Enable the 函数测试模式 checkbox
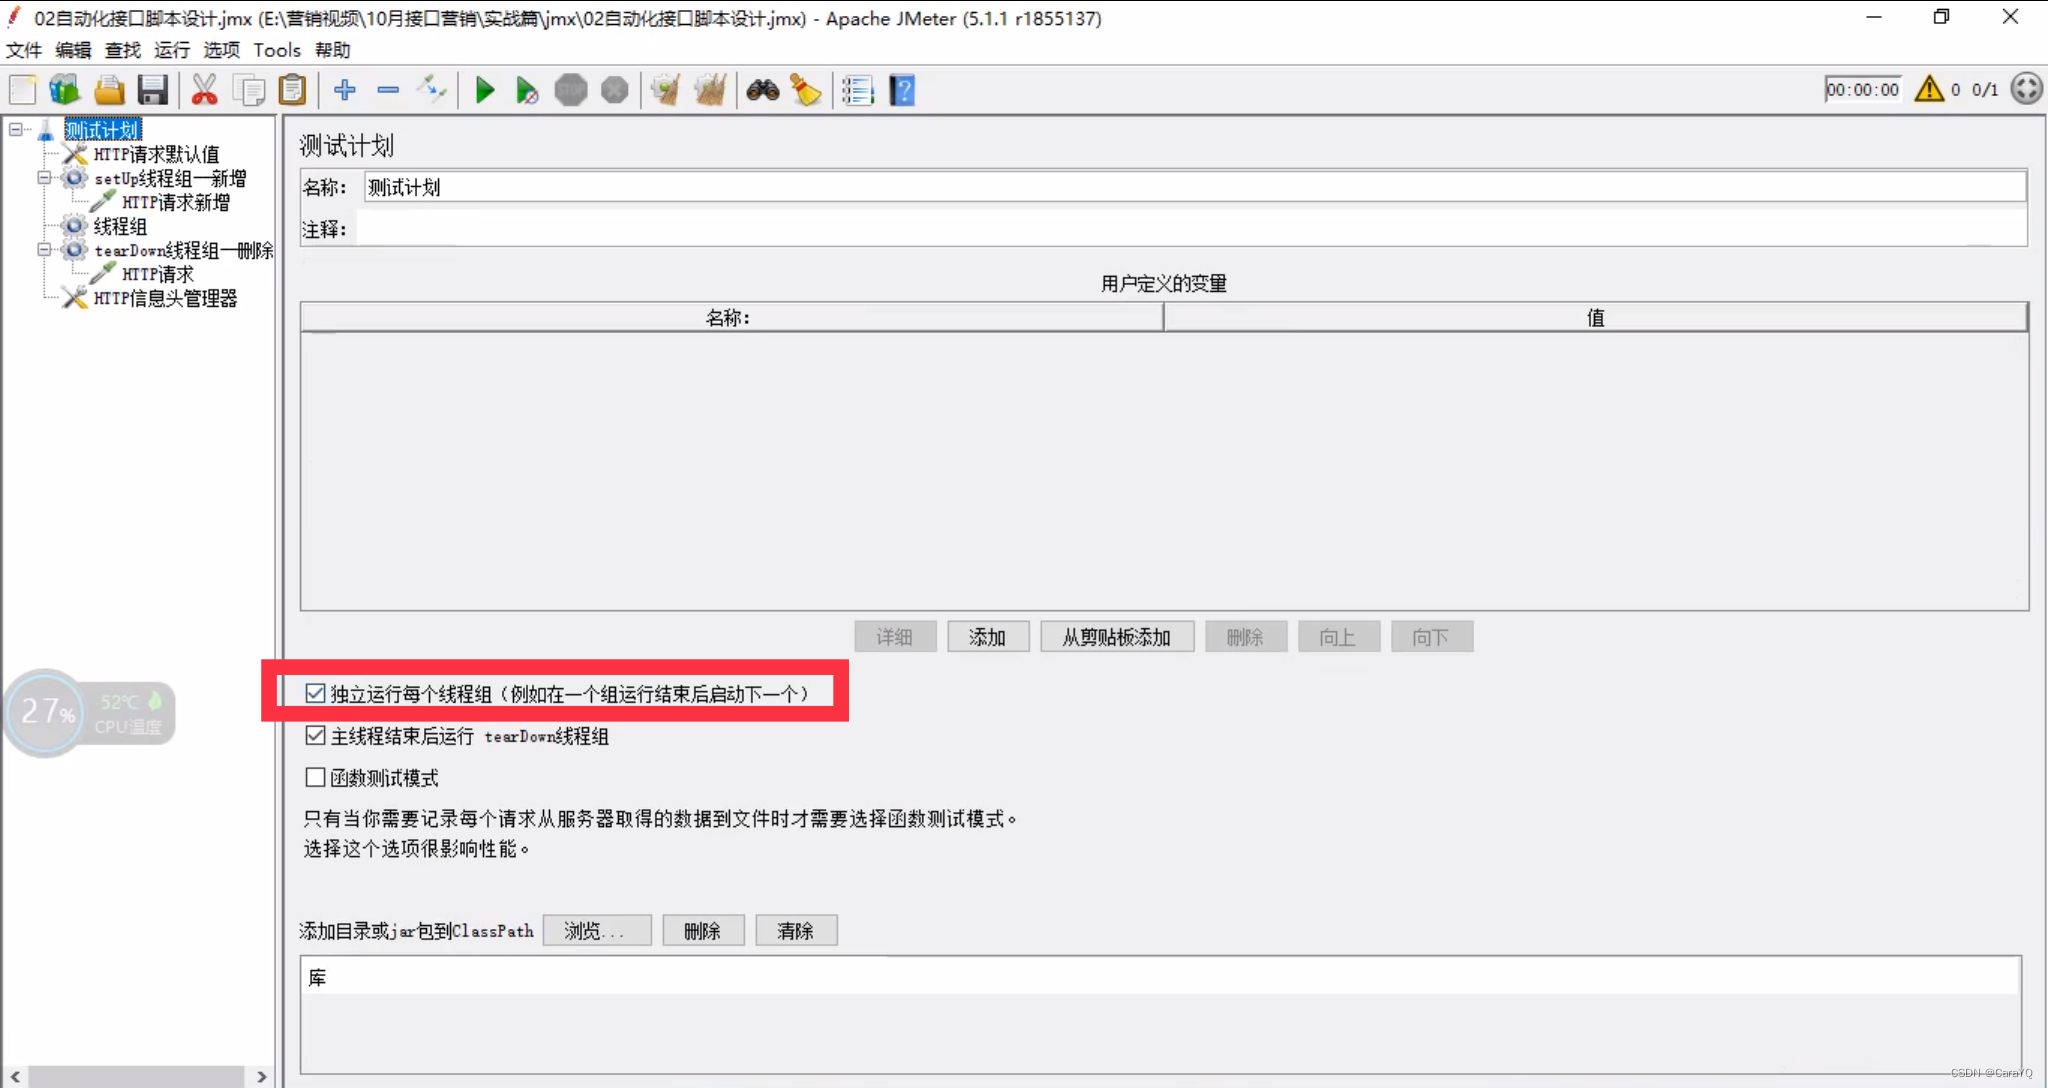The image size is (2048, 1088). [x=315, y=778]
